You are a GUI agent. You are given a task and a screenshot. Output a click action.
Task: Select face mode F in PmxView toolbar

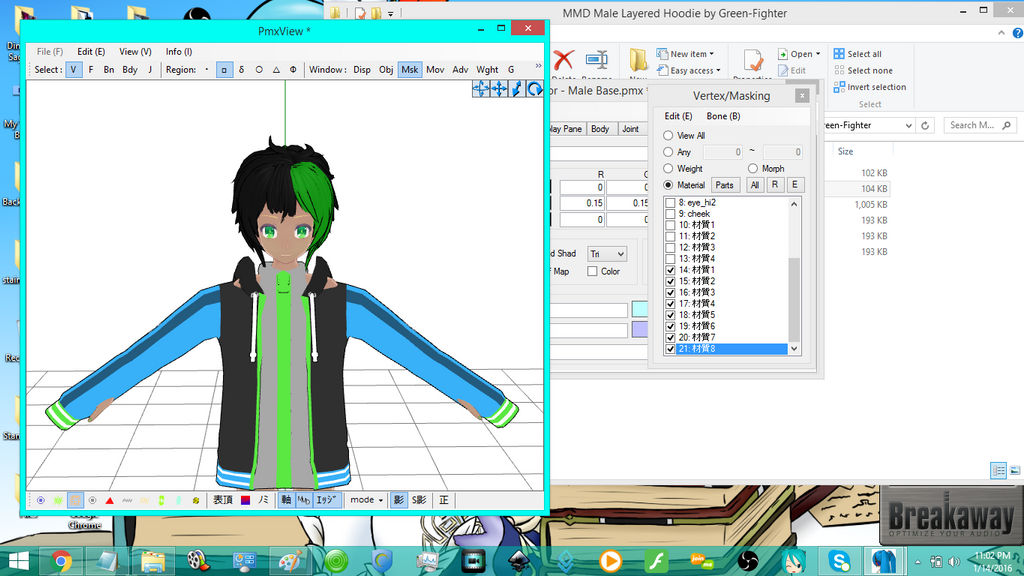(x=91, y=69)
